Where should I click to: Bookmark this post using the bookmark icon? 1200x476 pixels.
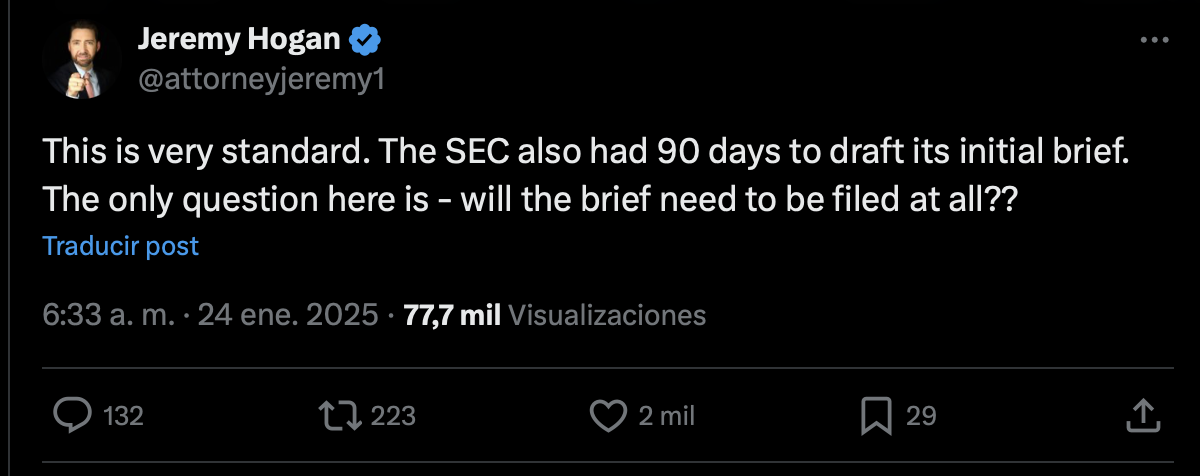click(x=877, y=415)
